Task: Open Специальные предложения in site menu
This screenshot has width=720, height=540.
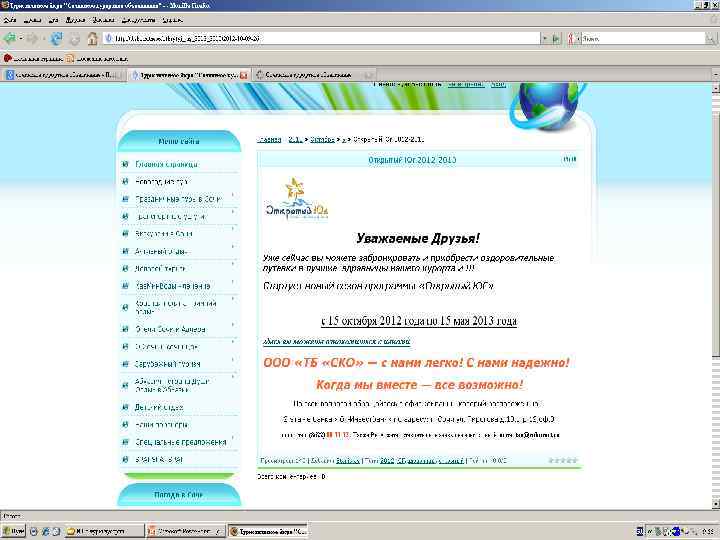Action: 181,442
